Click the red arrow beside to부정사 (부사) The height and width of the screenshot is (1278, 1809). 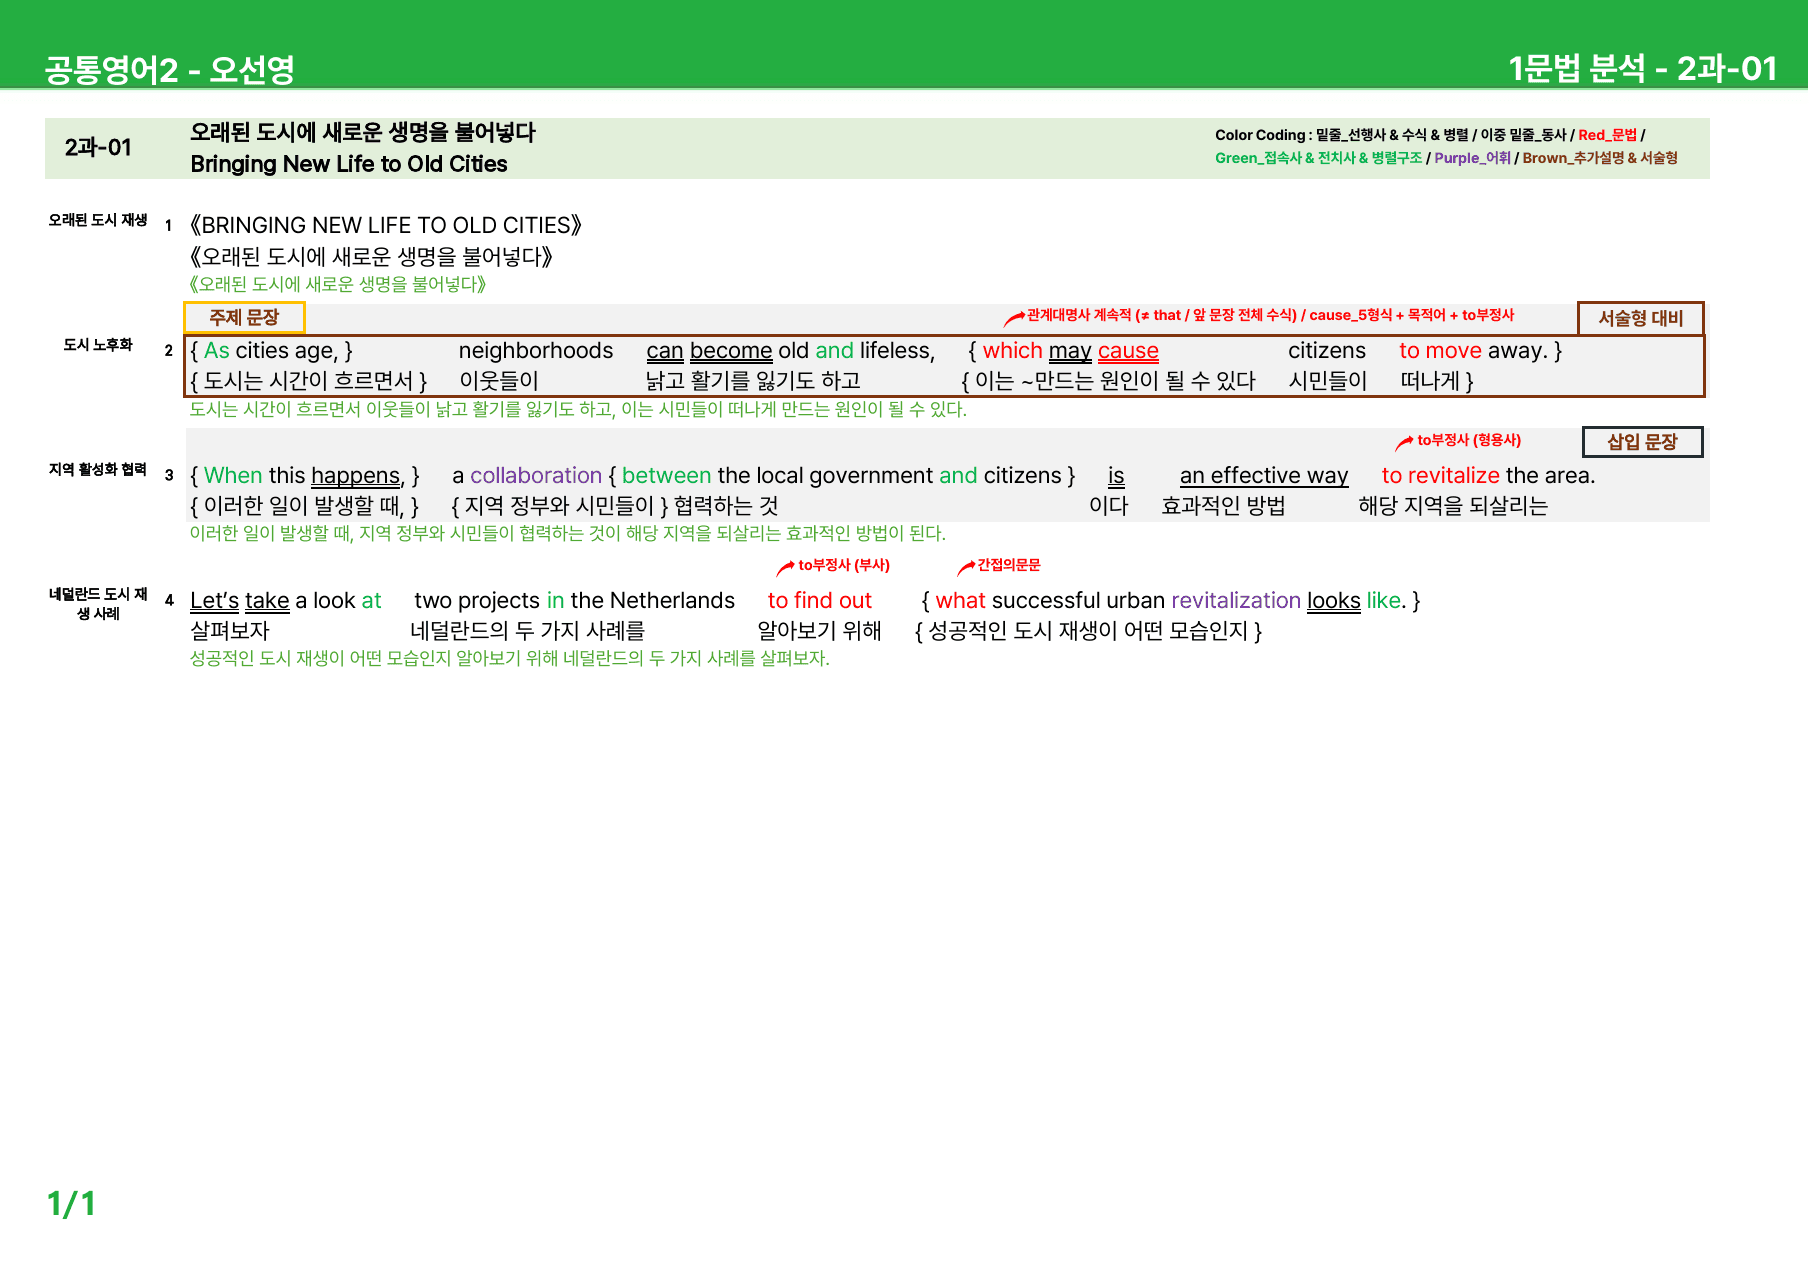pyautogui.click(x=786, y=568)
